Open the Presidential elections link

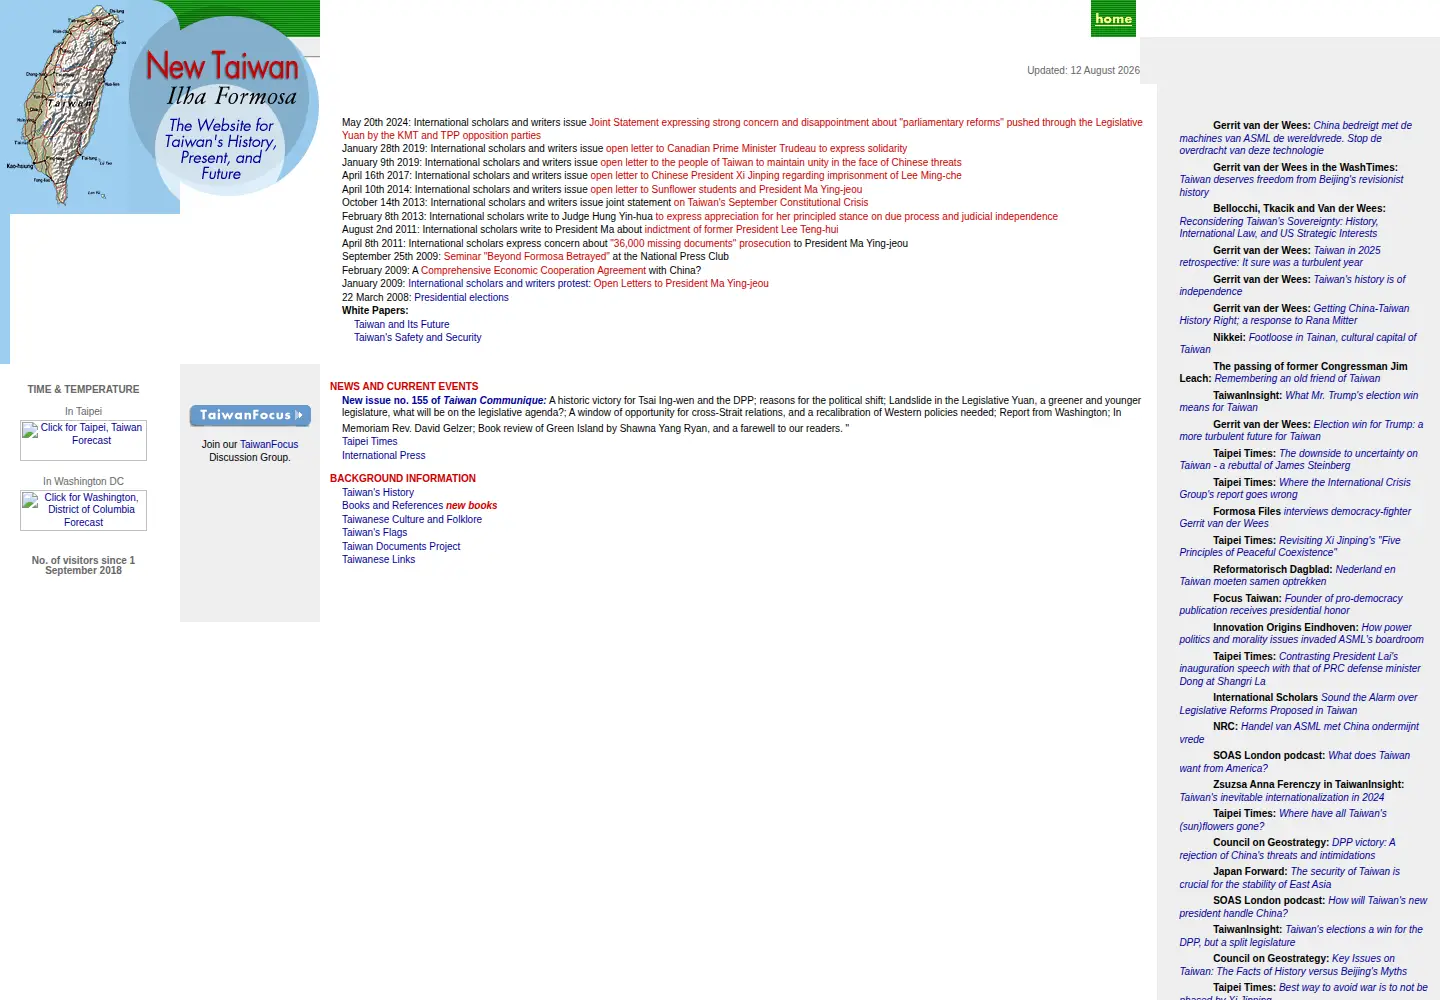461,298
